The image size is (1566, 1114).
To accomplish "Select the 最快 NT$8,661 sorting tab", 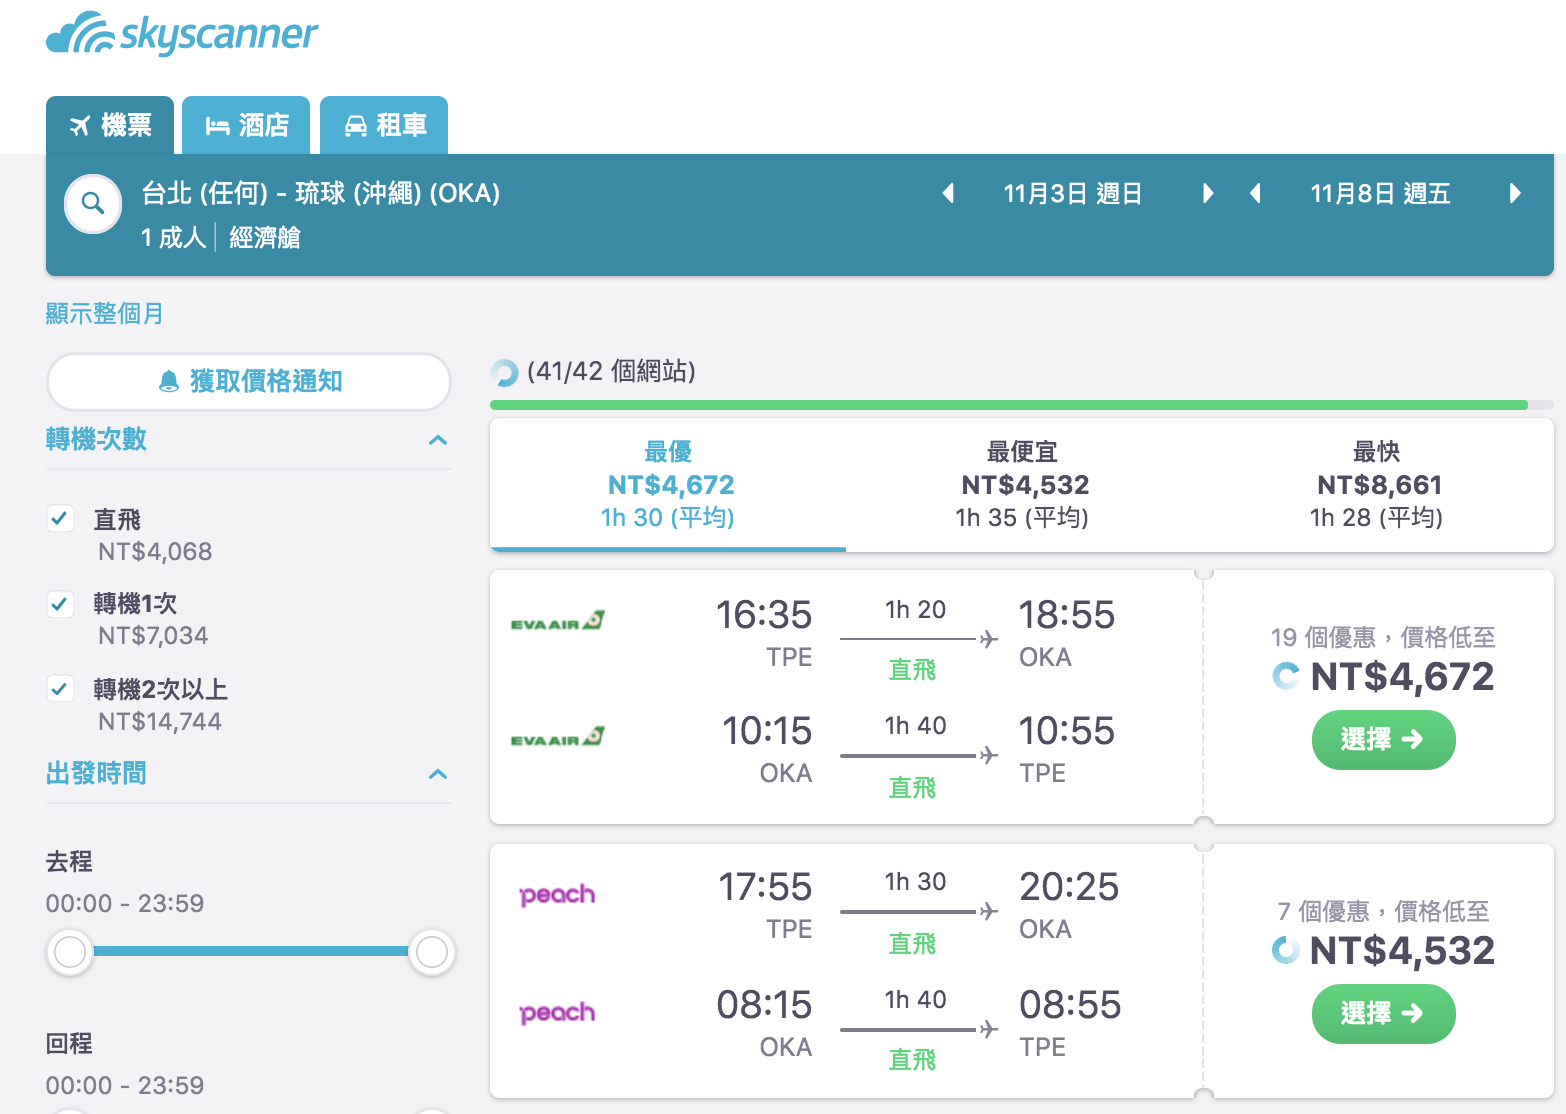I will coord(1377,485).
